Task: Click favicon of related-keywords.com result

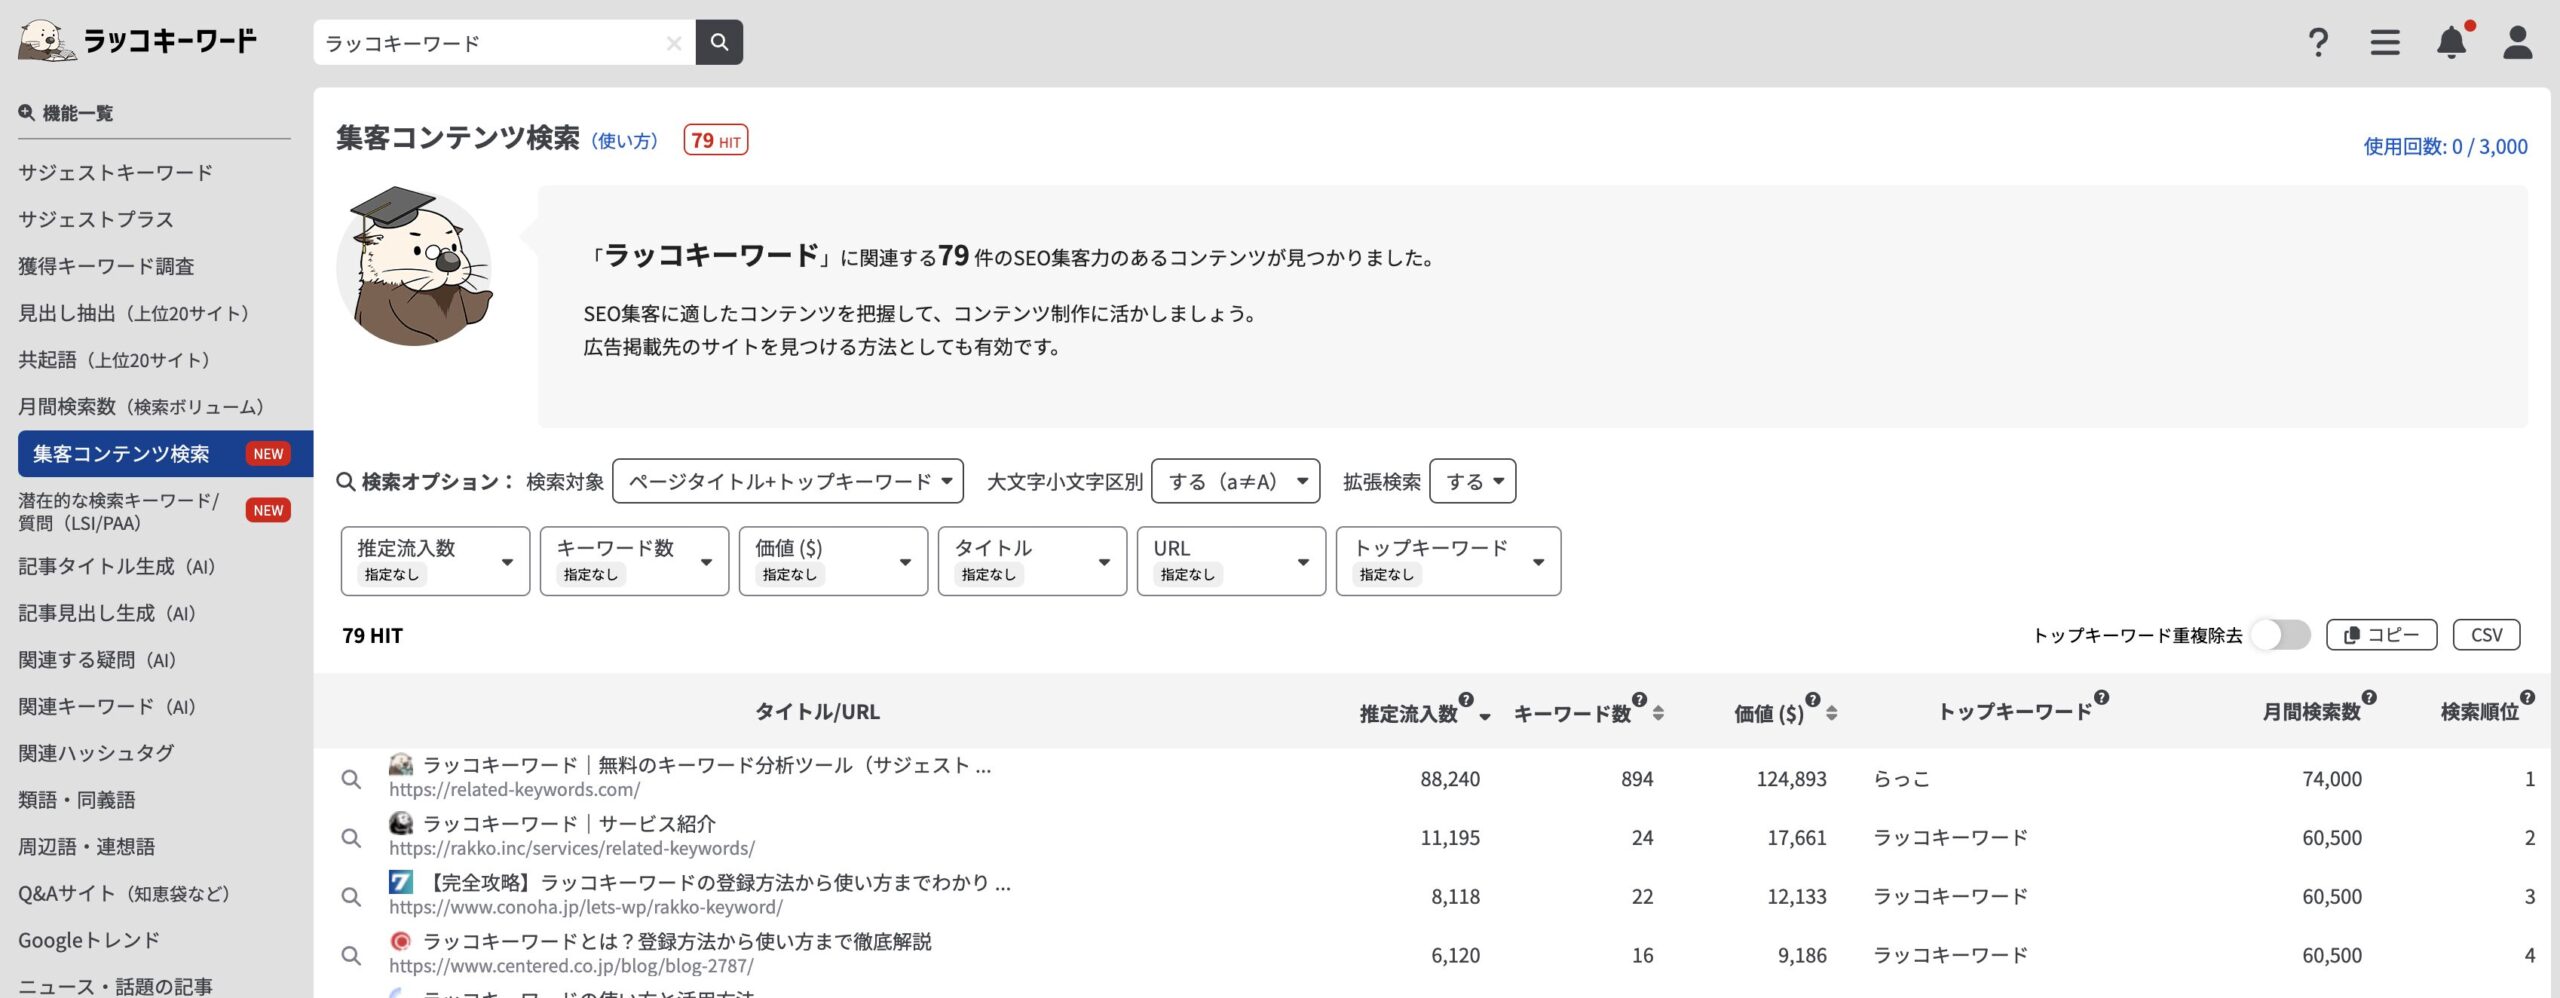Action: (401, 765)
